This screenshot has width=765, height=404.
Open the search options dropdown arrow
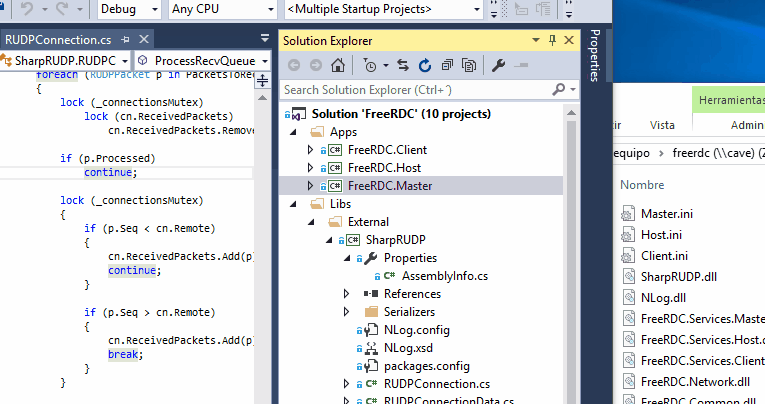tap(573, 90)
